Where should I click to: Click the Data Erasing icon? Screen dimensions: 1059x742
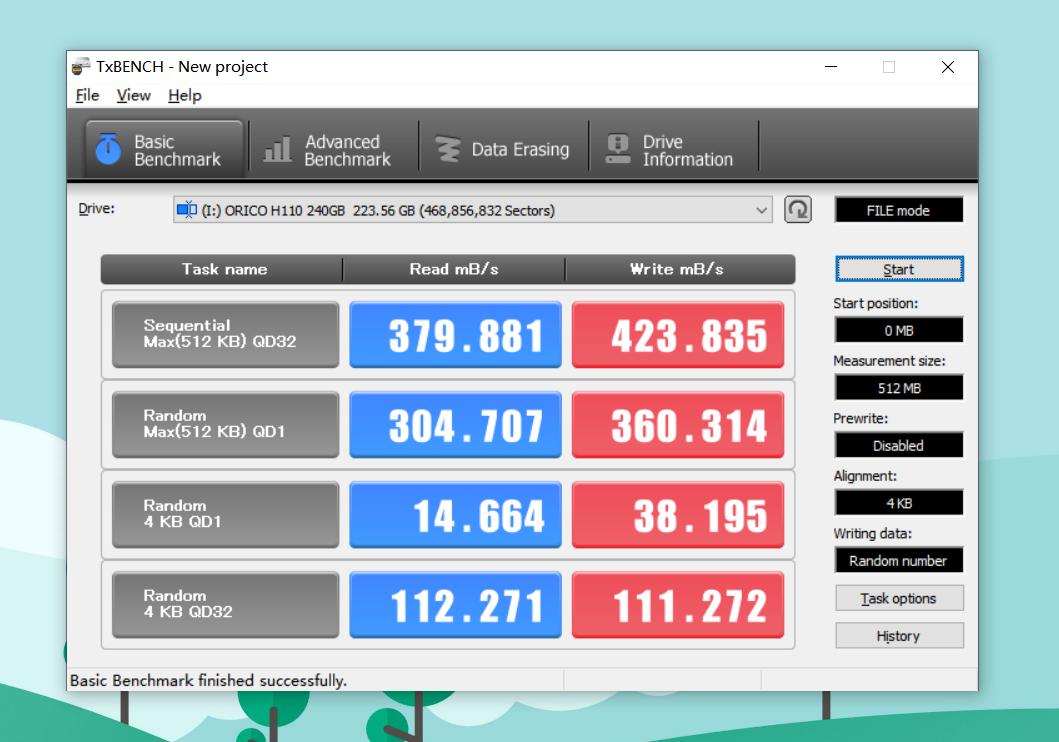click(447, 150)
